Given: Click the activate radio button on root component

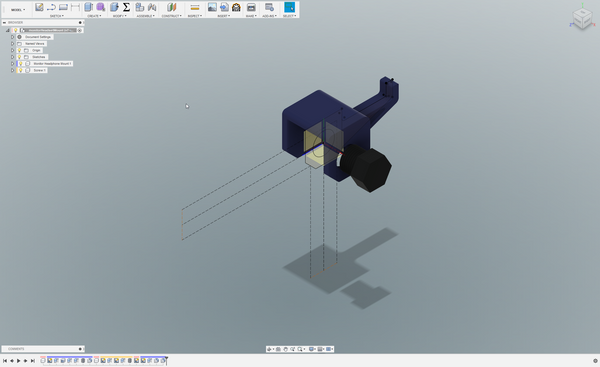Looking at the screenshot, I should 80,30.
